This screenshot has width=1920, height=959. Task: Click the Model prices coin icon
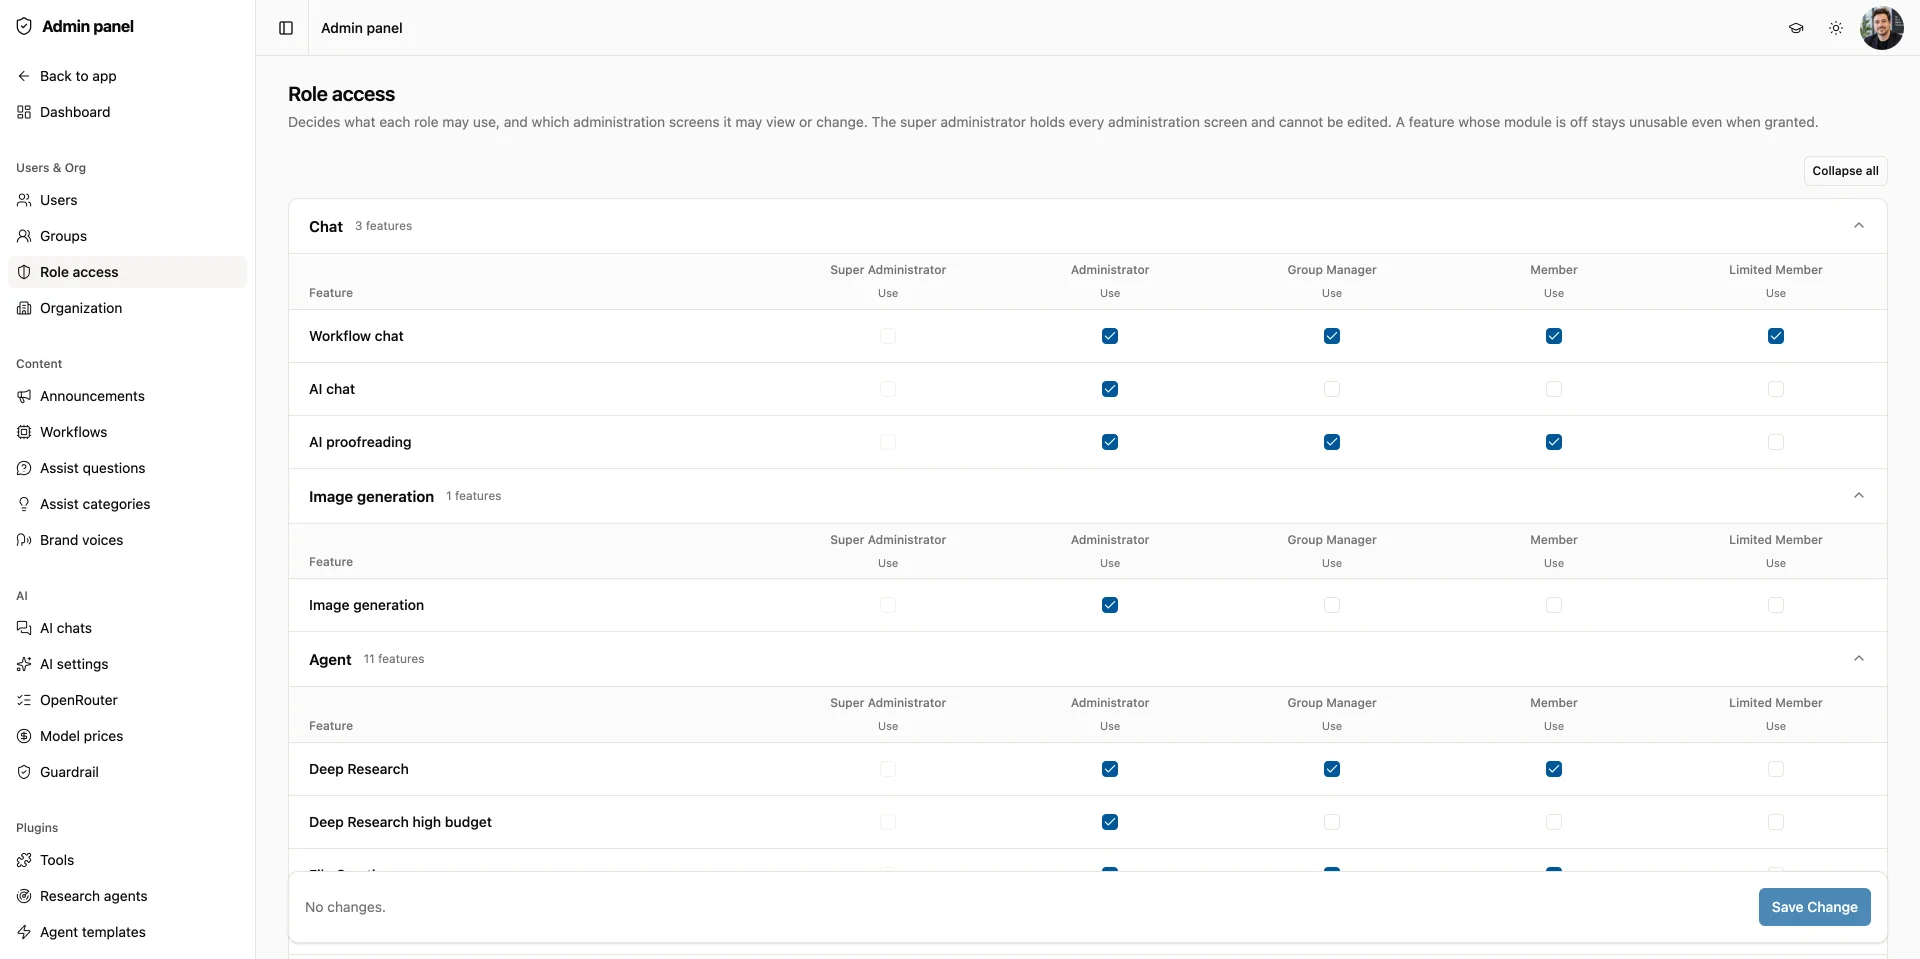pos(24,736)
